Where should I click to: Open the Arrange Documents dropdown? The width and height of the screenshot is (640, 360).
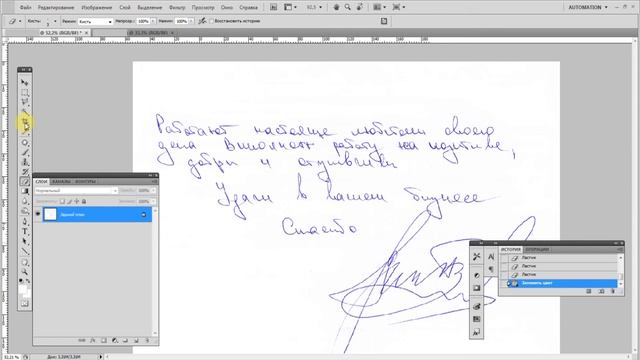[x=380, y=7]
